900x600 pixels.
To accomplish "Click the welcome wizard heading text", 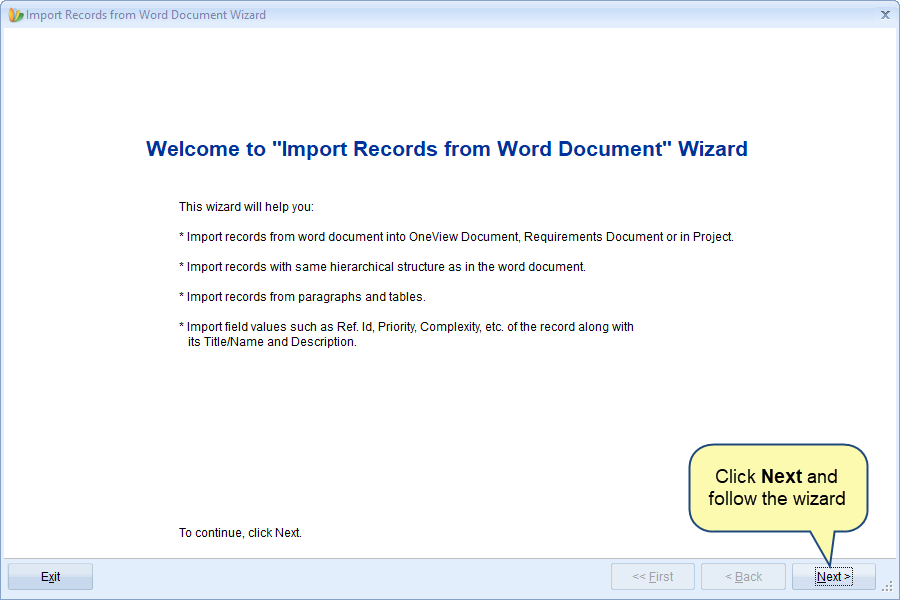I will coord(447,149).
